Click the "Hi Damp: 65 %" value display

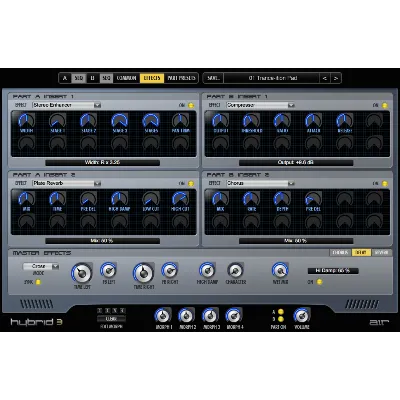tap(333, 271)
